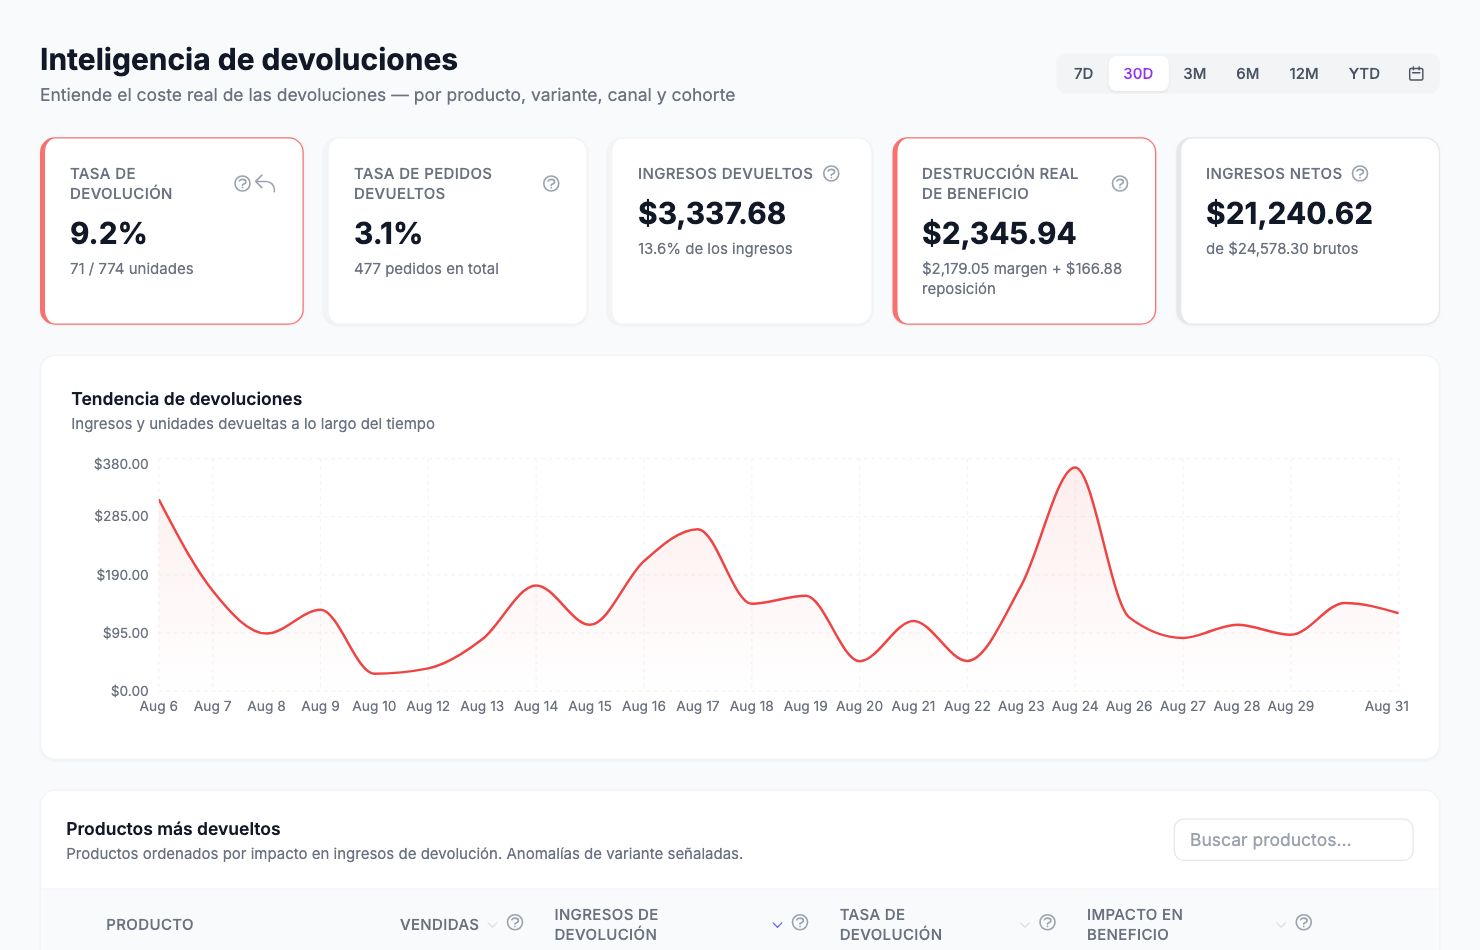
Task: Open the custom date range calendar
Action: click(x=1416, y=73)
